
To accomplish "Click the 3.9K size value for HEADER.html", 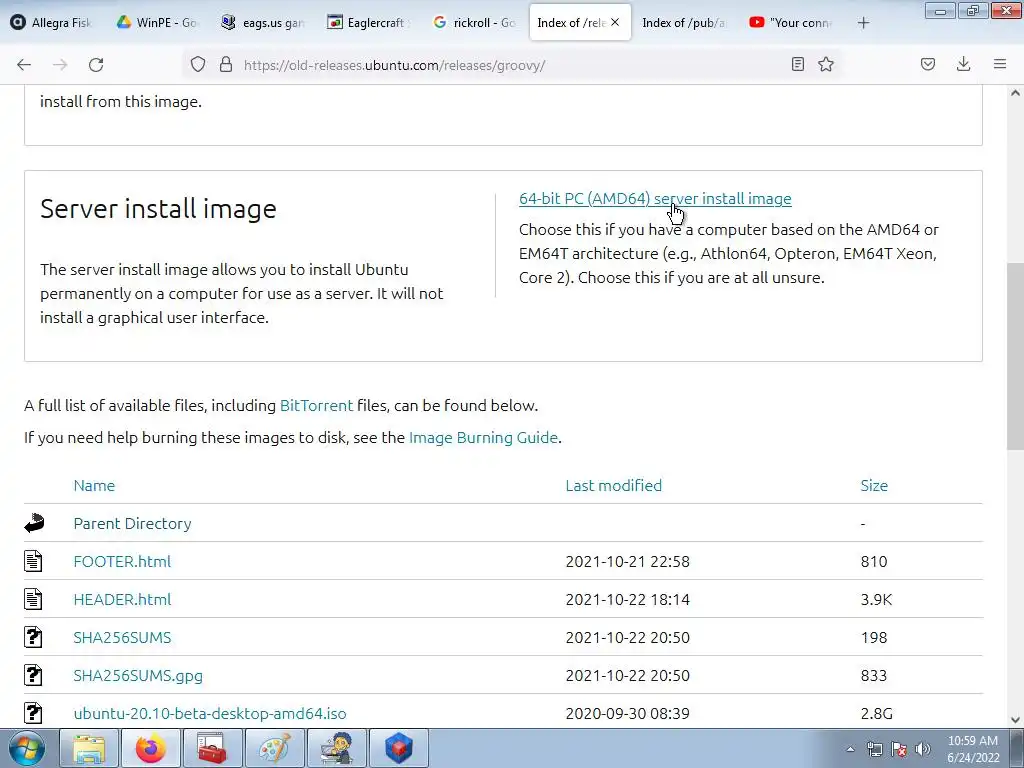I will [x=876, y=600].
